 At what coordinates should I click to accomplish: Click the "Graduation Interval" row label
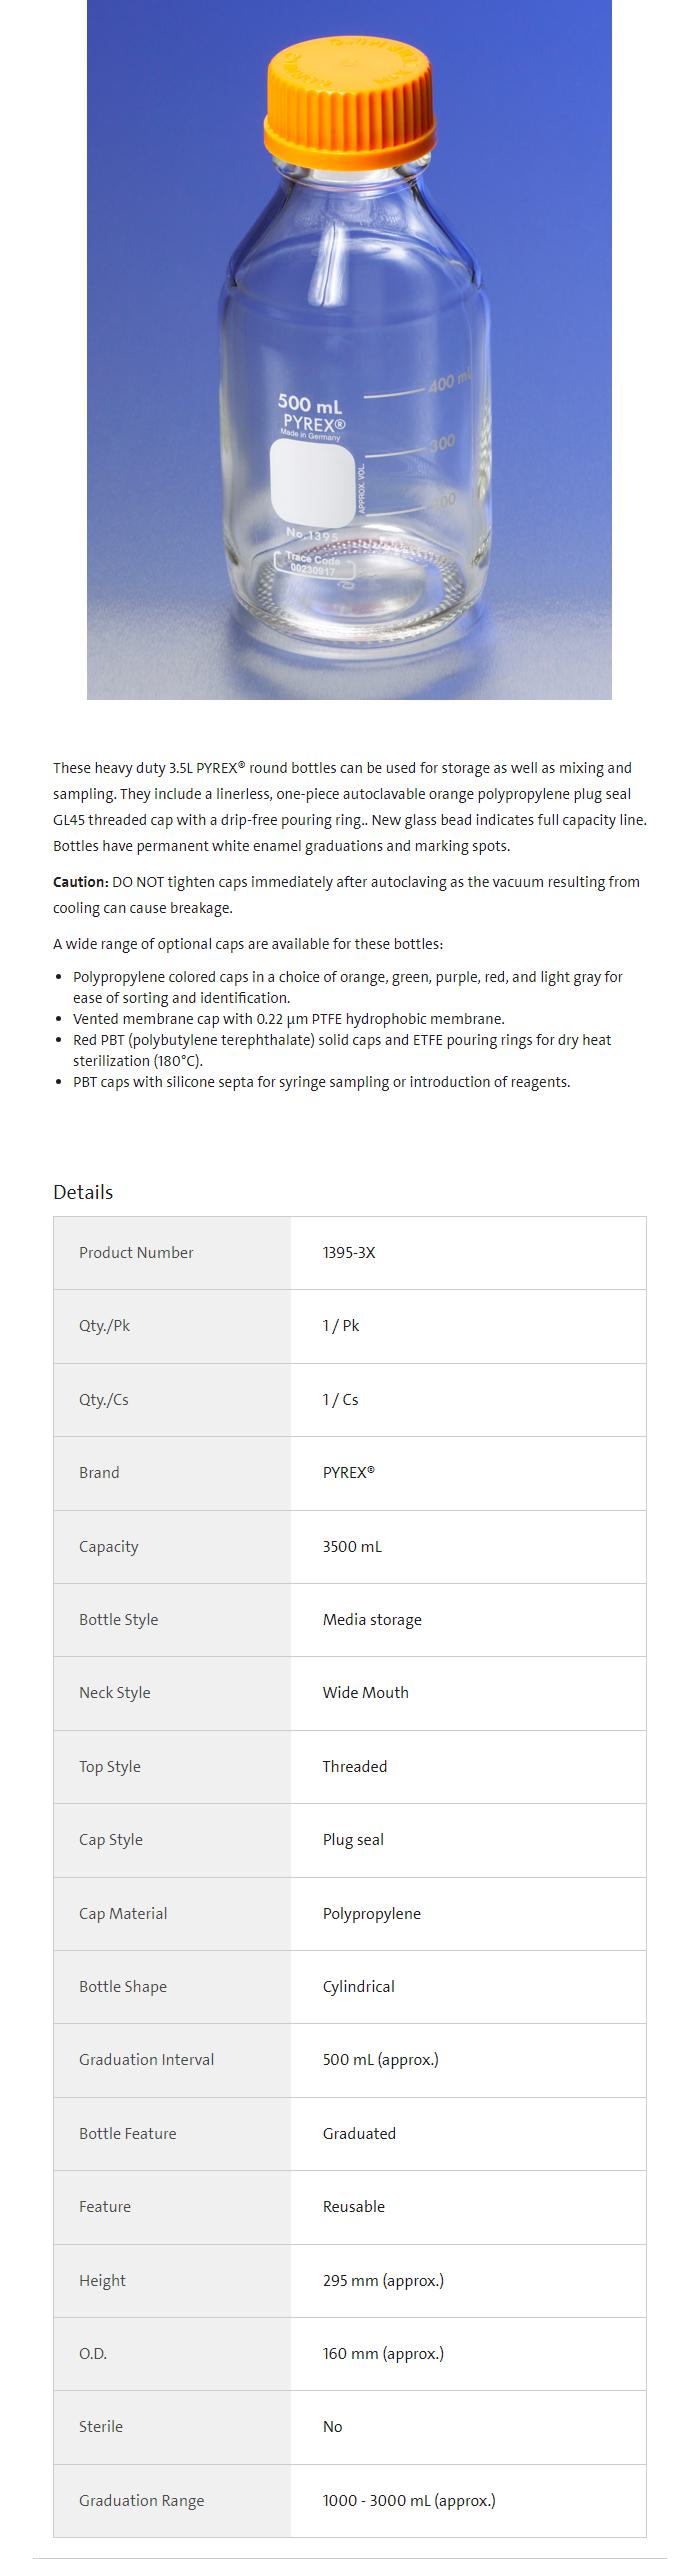pyautogui.click(x=146, y=2060)
